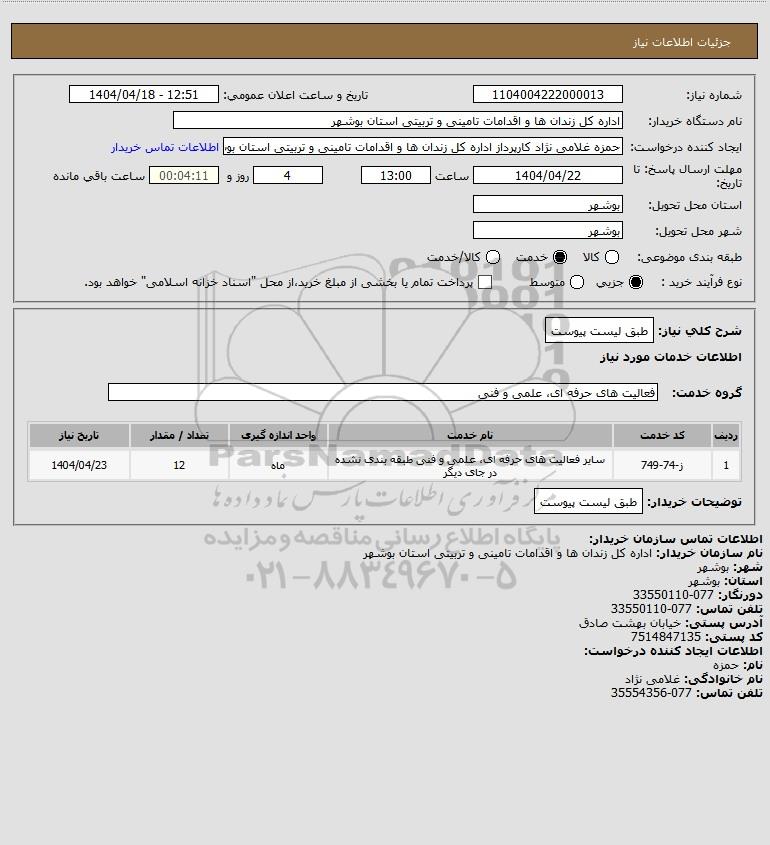Click the buyer notes box طبق لیست پیوست
The height and width of the screenshot is (845, 770).
588,502
